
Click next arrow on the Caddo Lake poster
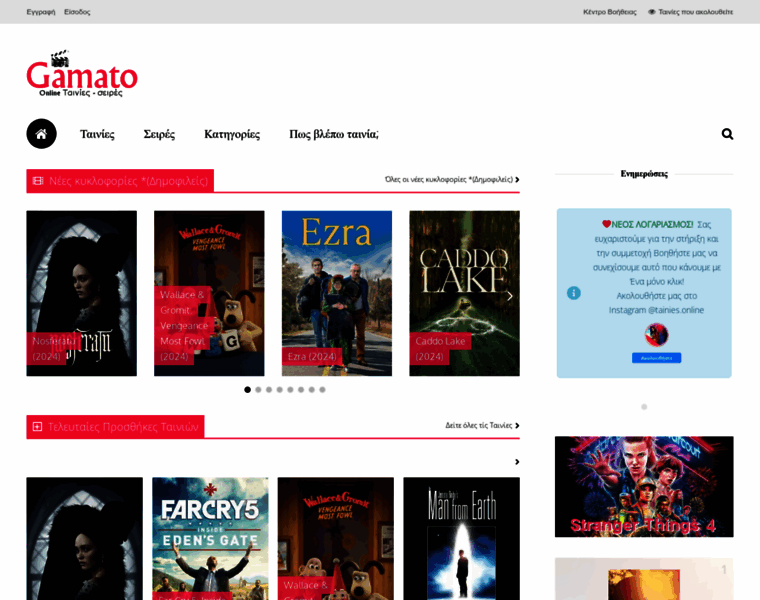pyautogui.click(x=509, y=295)
